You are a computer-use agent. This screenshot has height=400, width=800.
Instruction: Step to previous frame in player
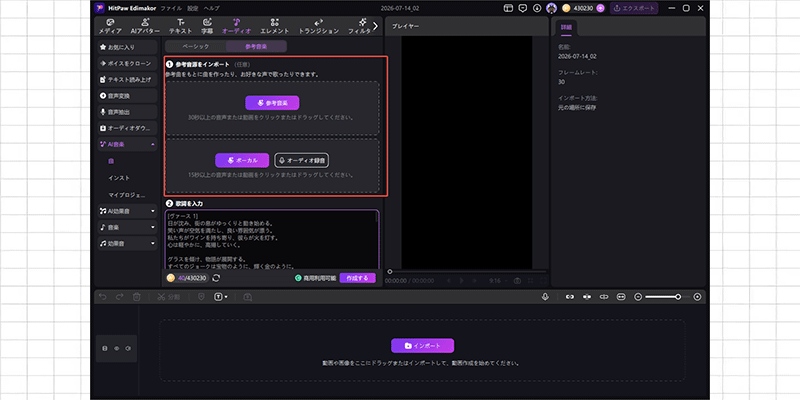(449, 281)
